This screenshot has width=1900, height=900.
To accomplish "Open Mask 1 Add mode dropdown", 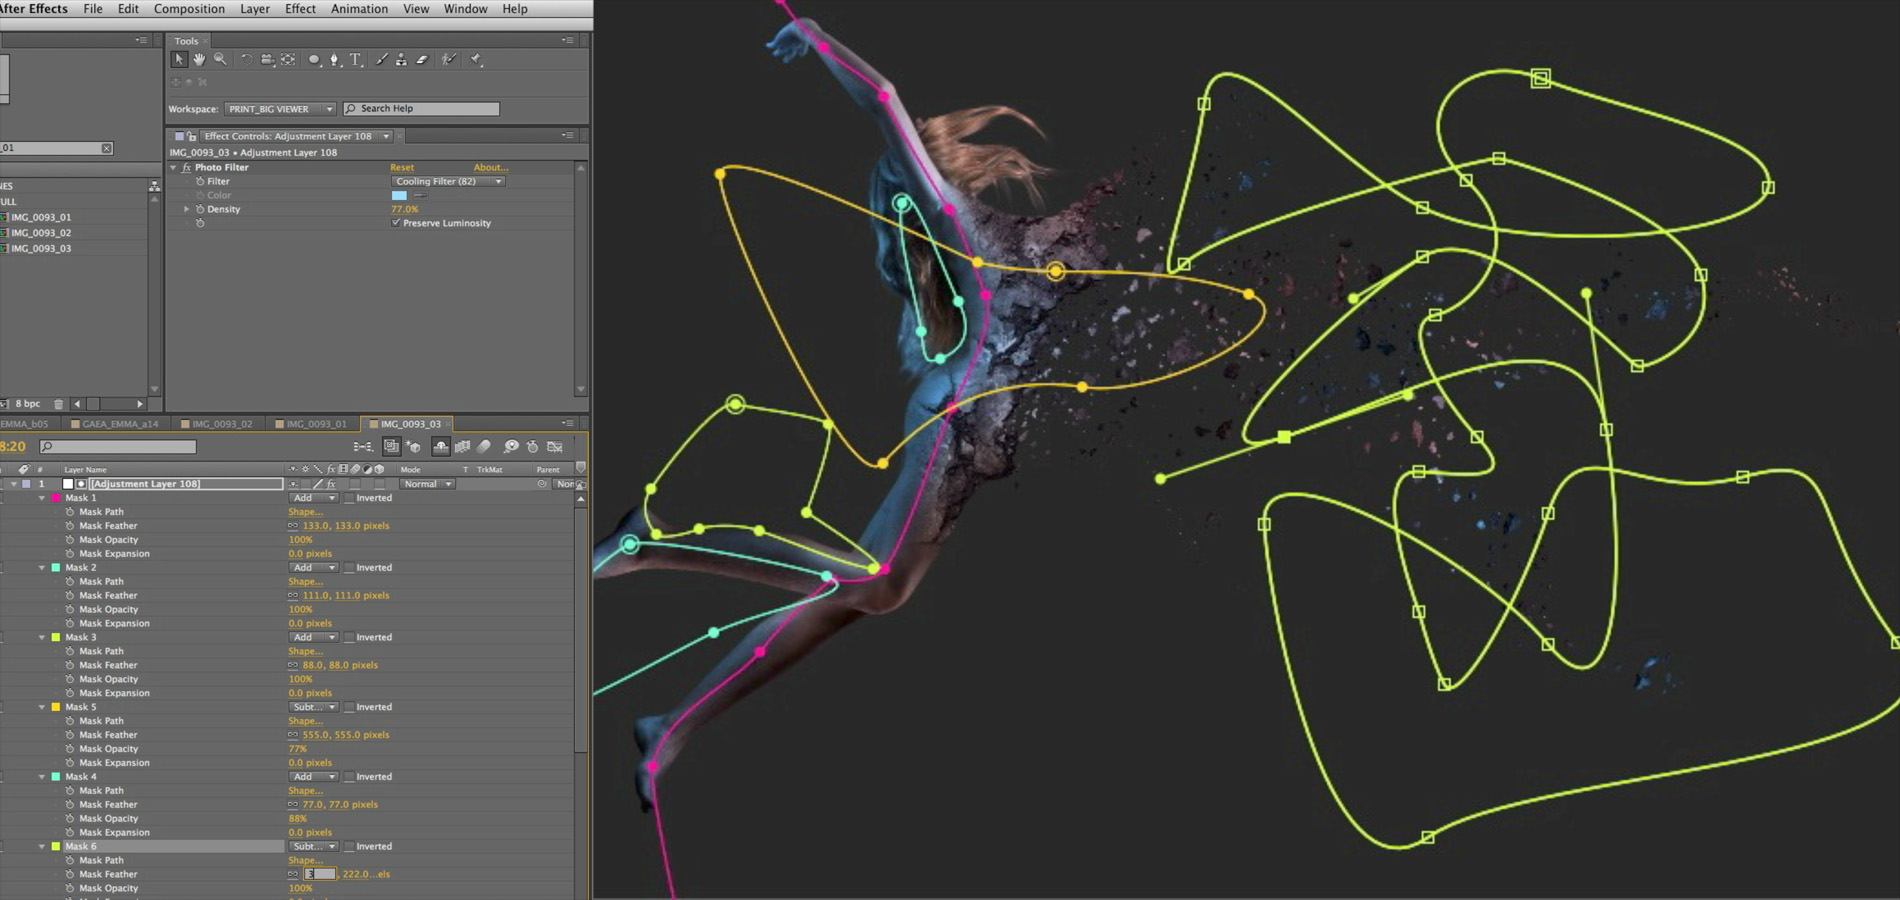I will click(x=313, y=498).
